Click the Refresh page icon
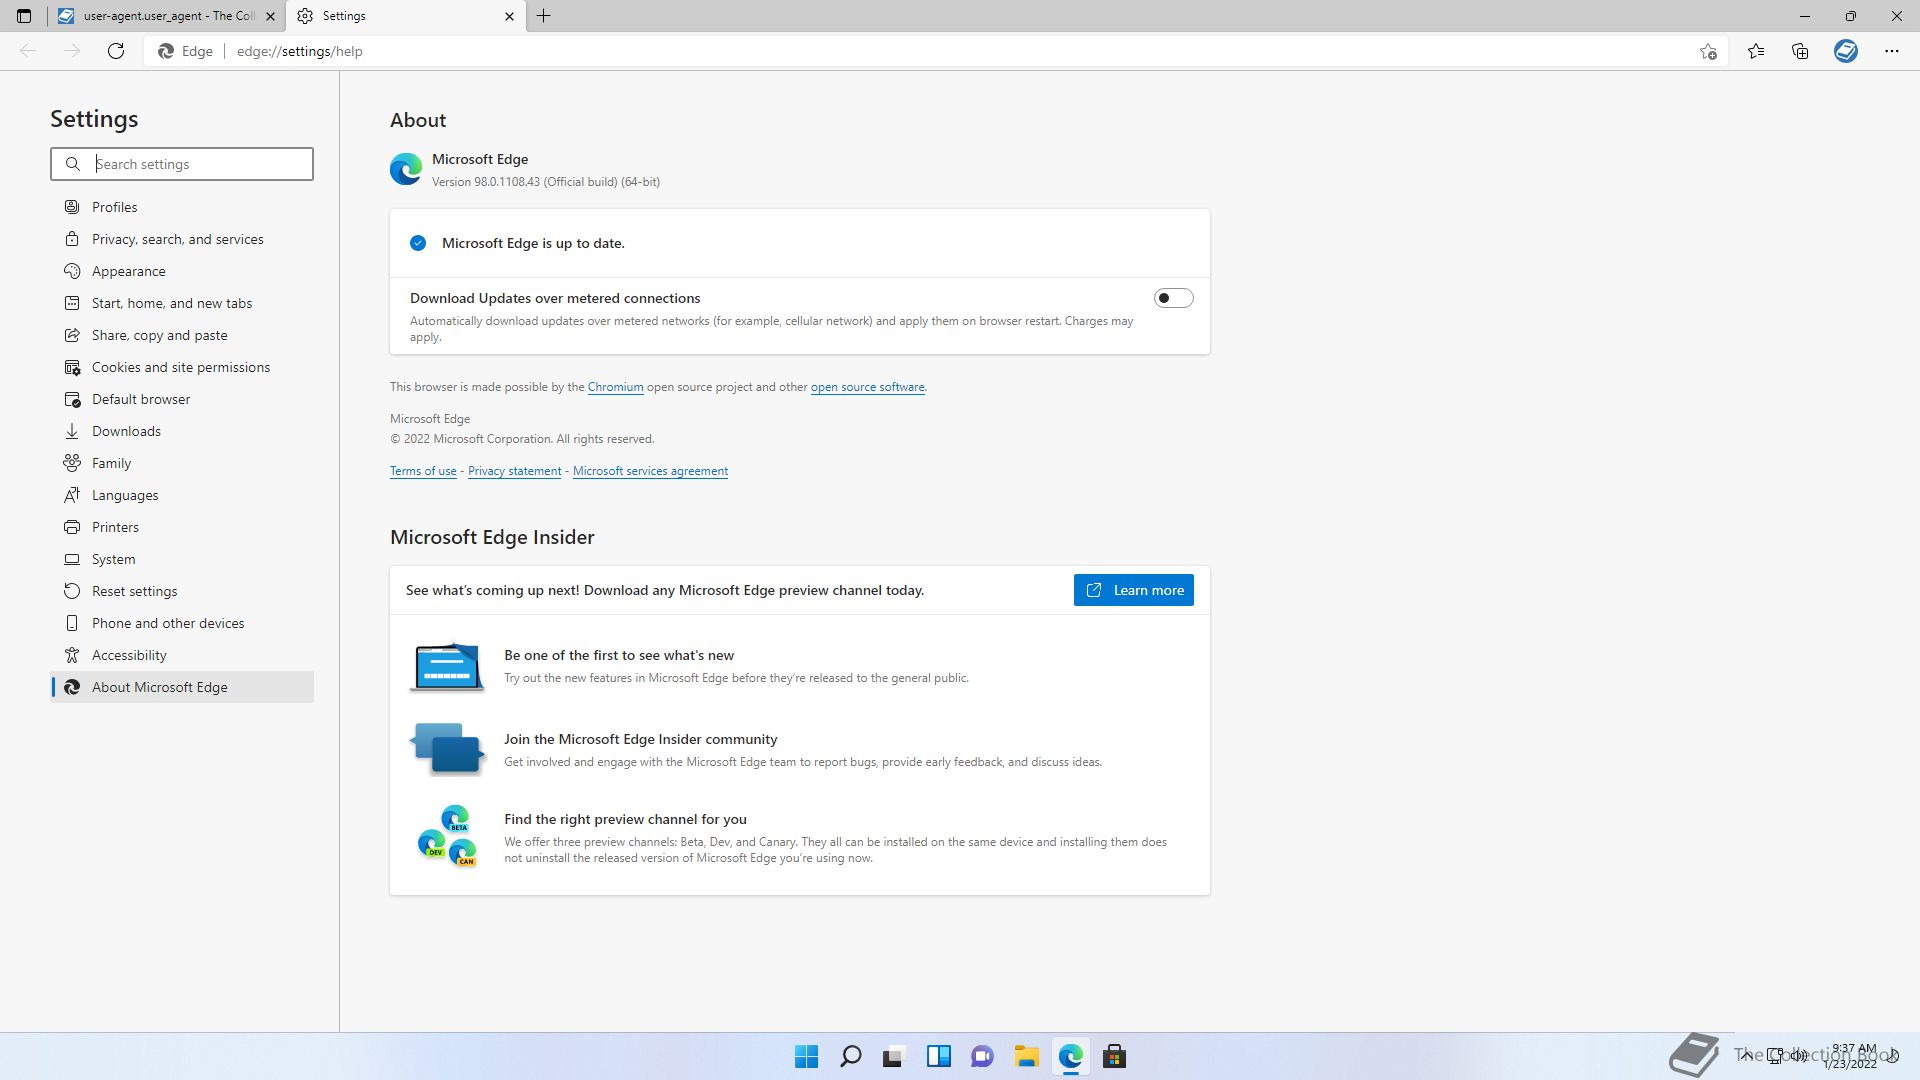 coord(116,51)
